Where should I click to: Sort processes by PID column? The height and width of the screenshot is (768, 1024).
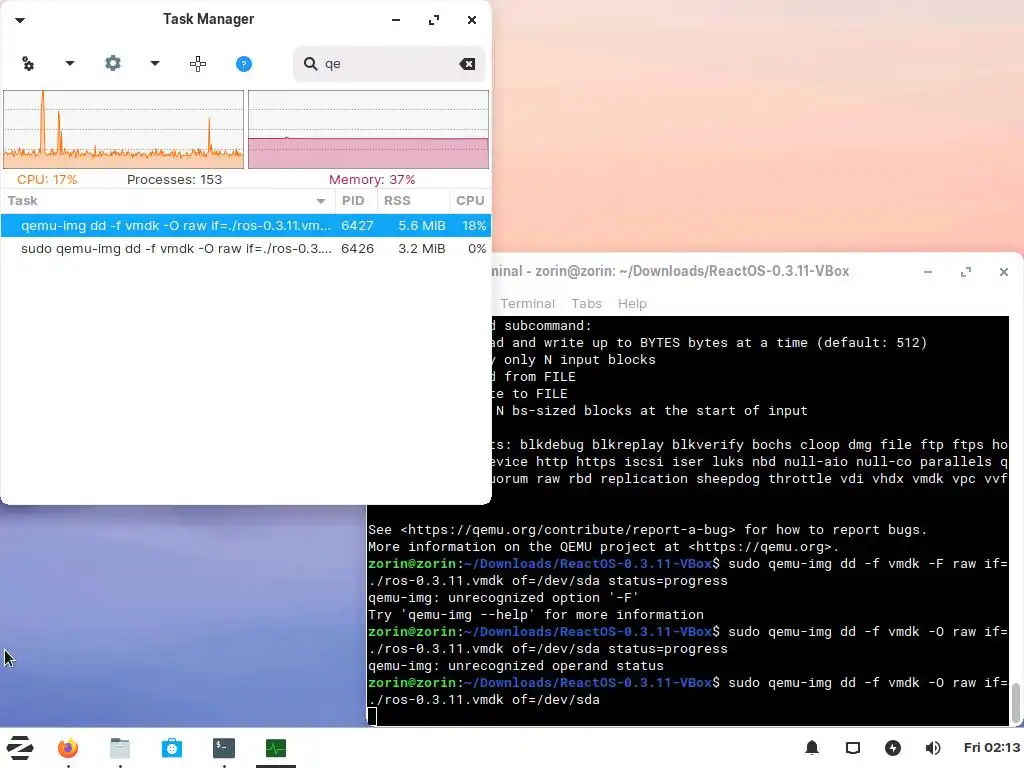click(x=356, y=200)
